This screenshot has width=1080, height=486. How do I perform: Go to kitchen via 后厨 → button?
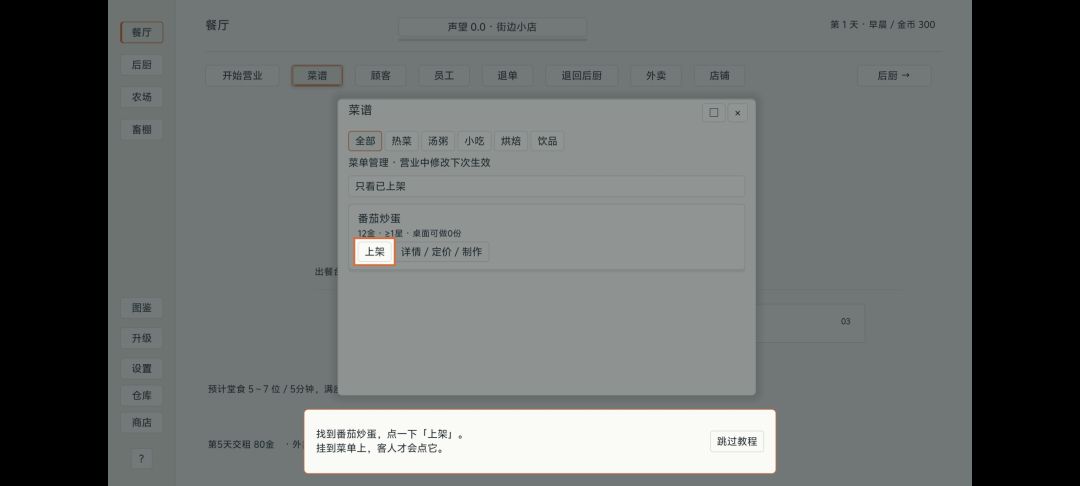894,76
